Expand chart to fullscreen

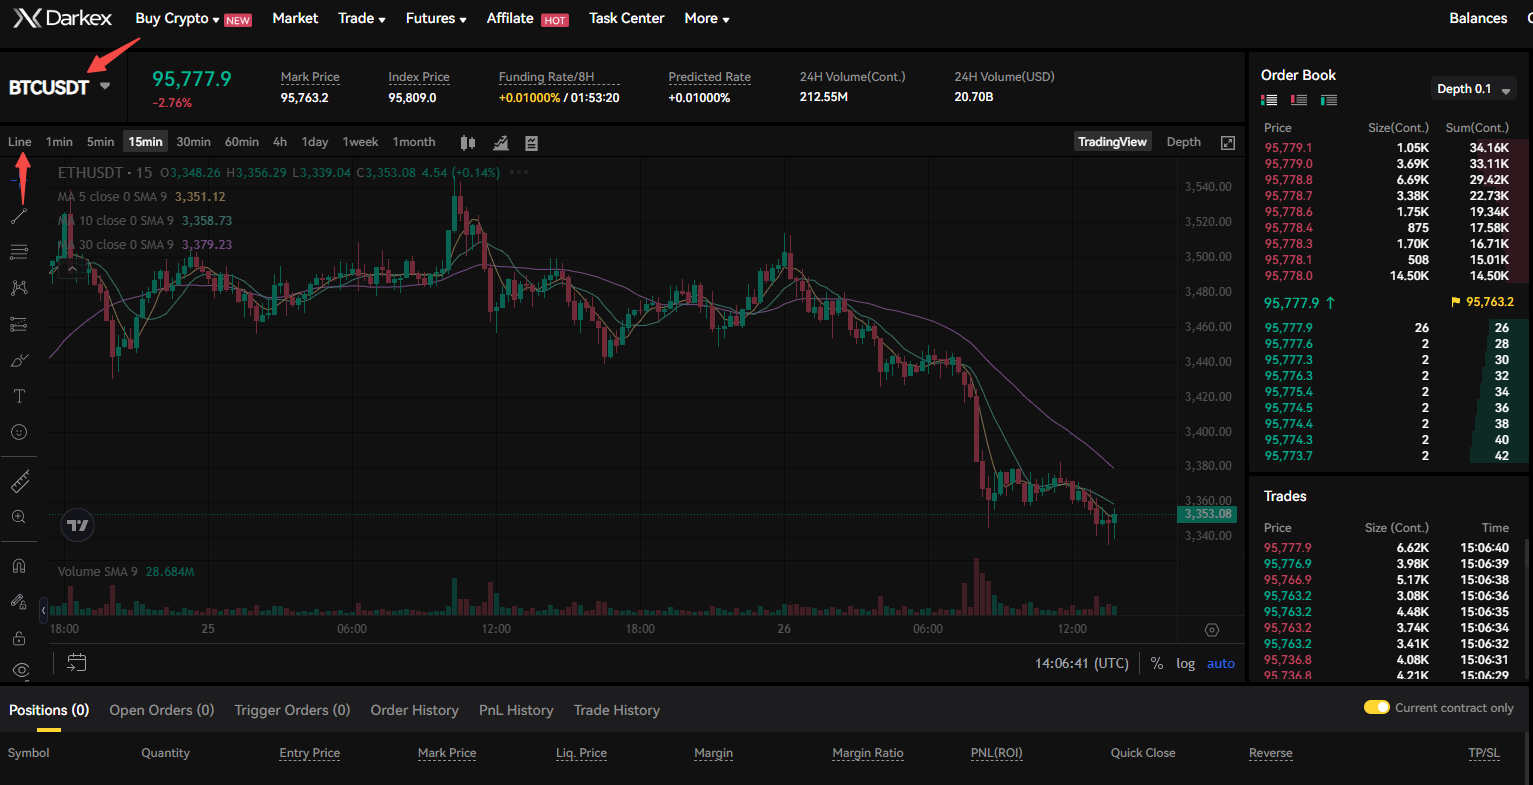(x=1228, y=143)
